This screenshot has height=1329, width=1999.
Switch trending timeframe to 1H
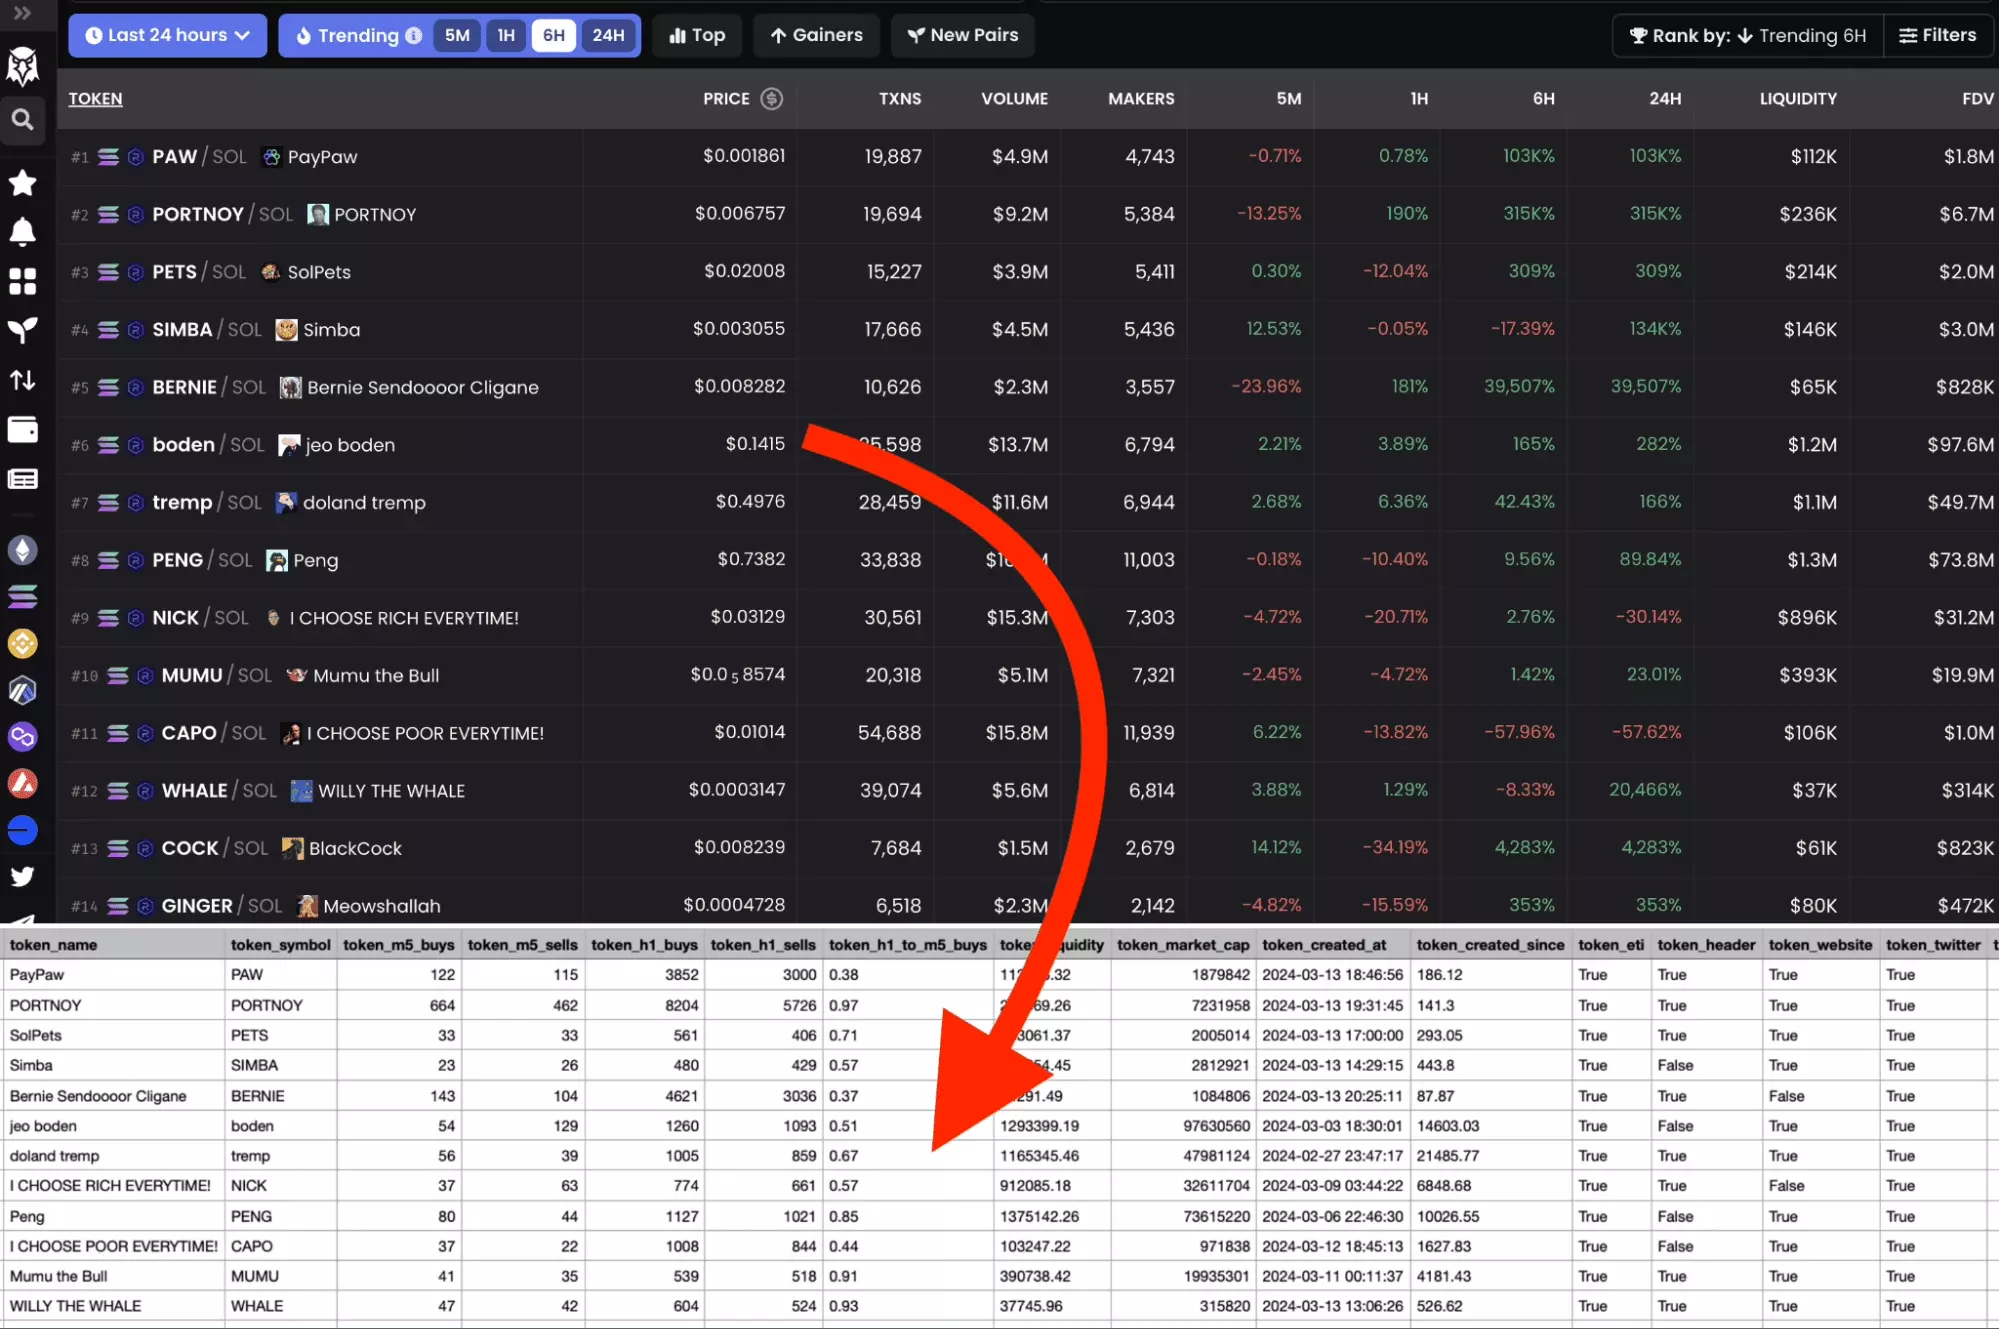pos(506,35)
